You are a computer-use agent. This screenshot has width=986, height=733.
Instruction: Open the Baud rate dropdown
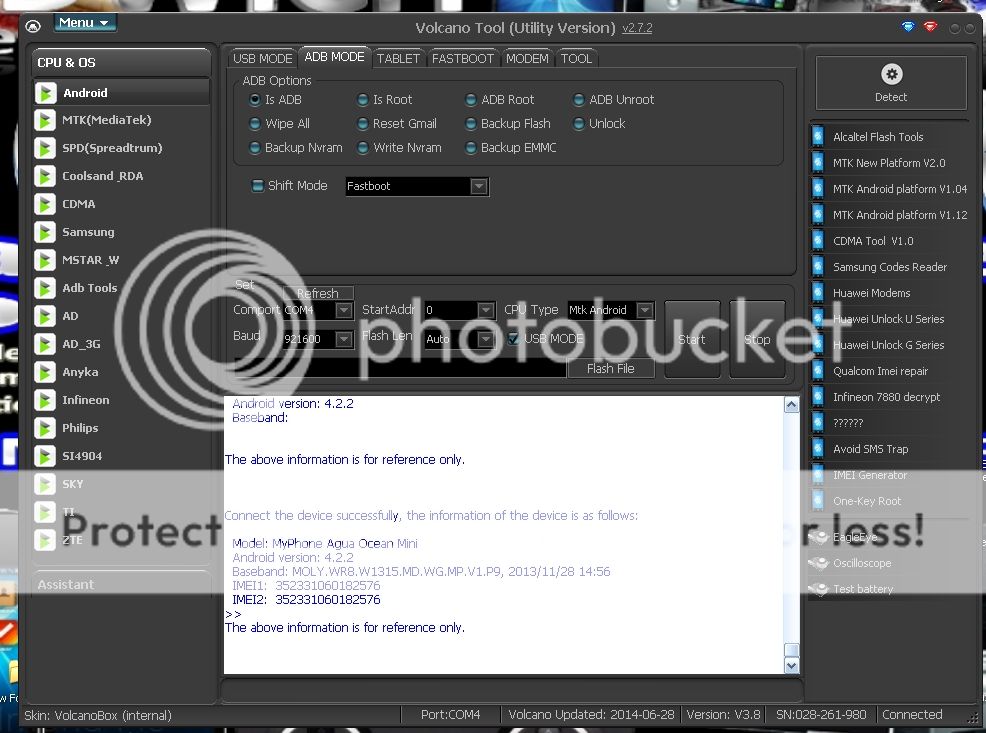pyautogui.click(x=344, y=340)
